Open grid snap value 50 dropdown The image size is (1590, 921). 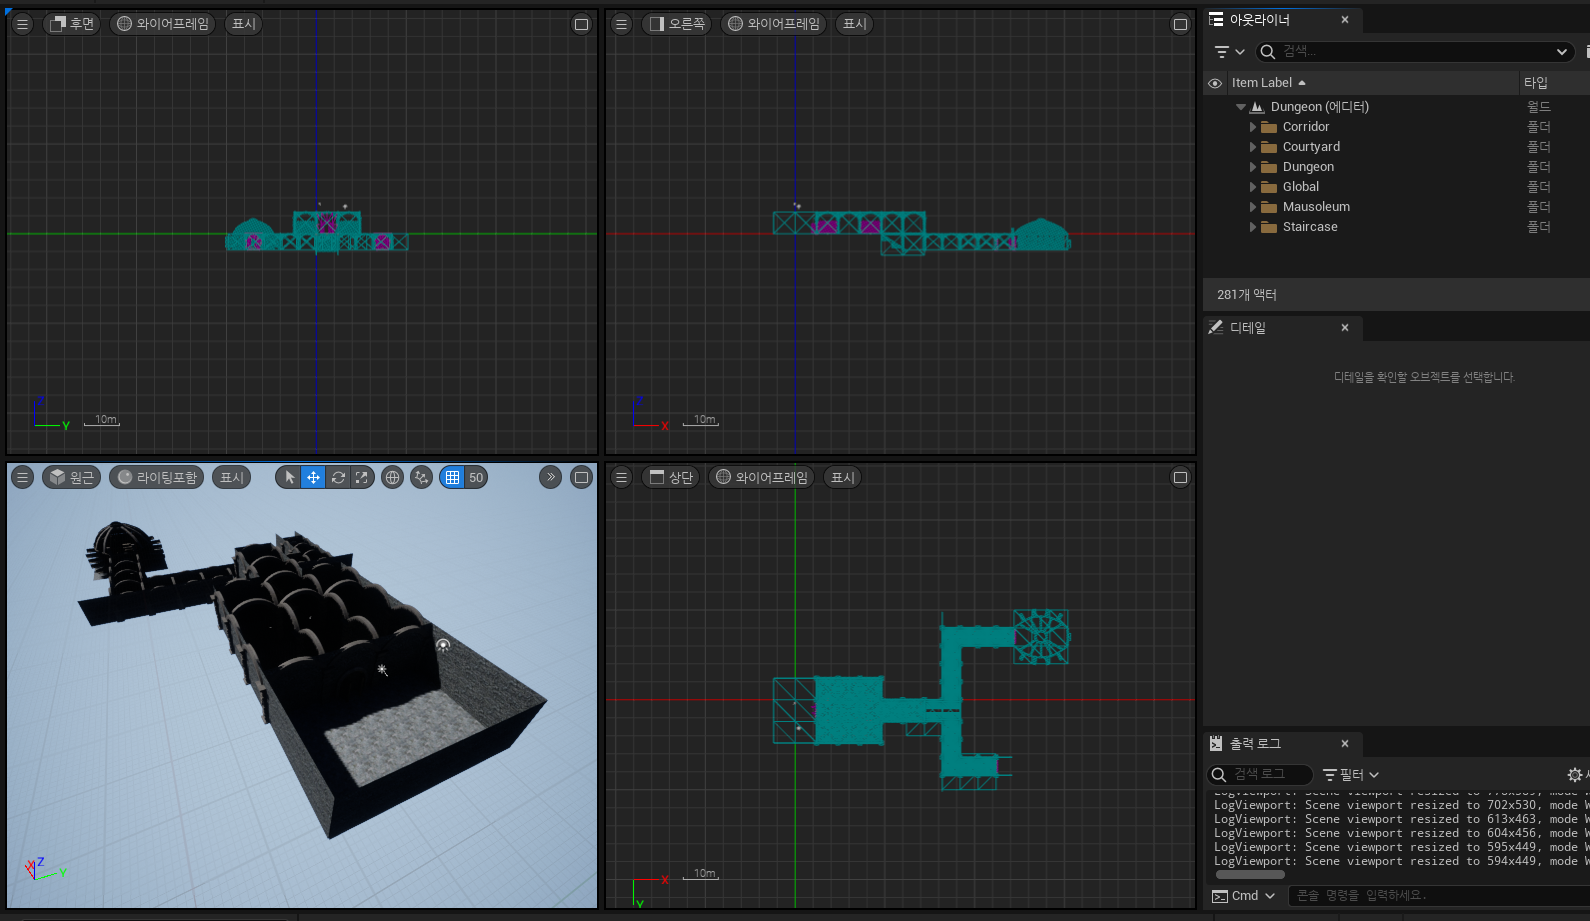point(476,478)
